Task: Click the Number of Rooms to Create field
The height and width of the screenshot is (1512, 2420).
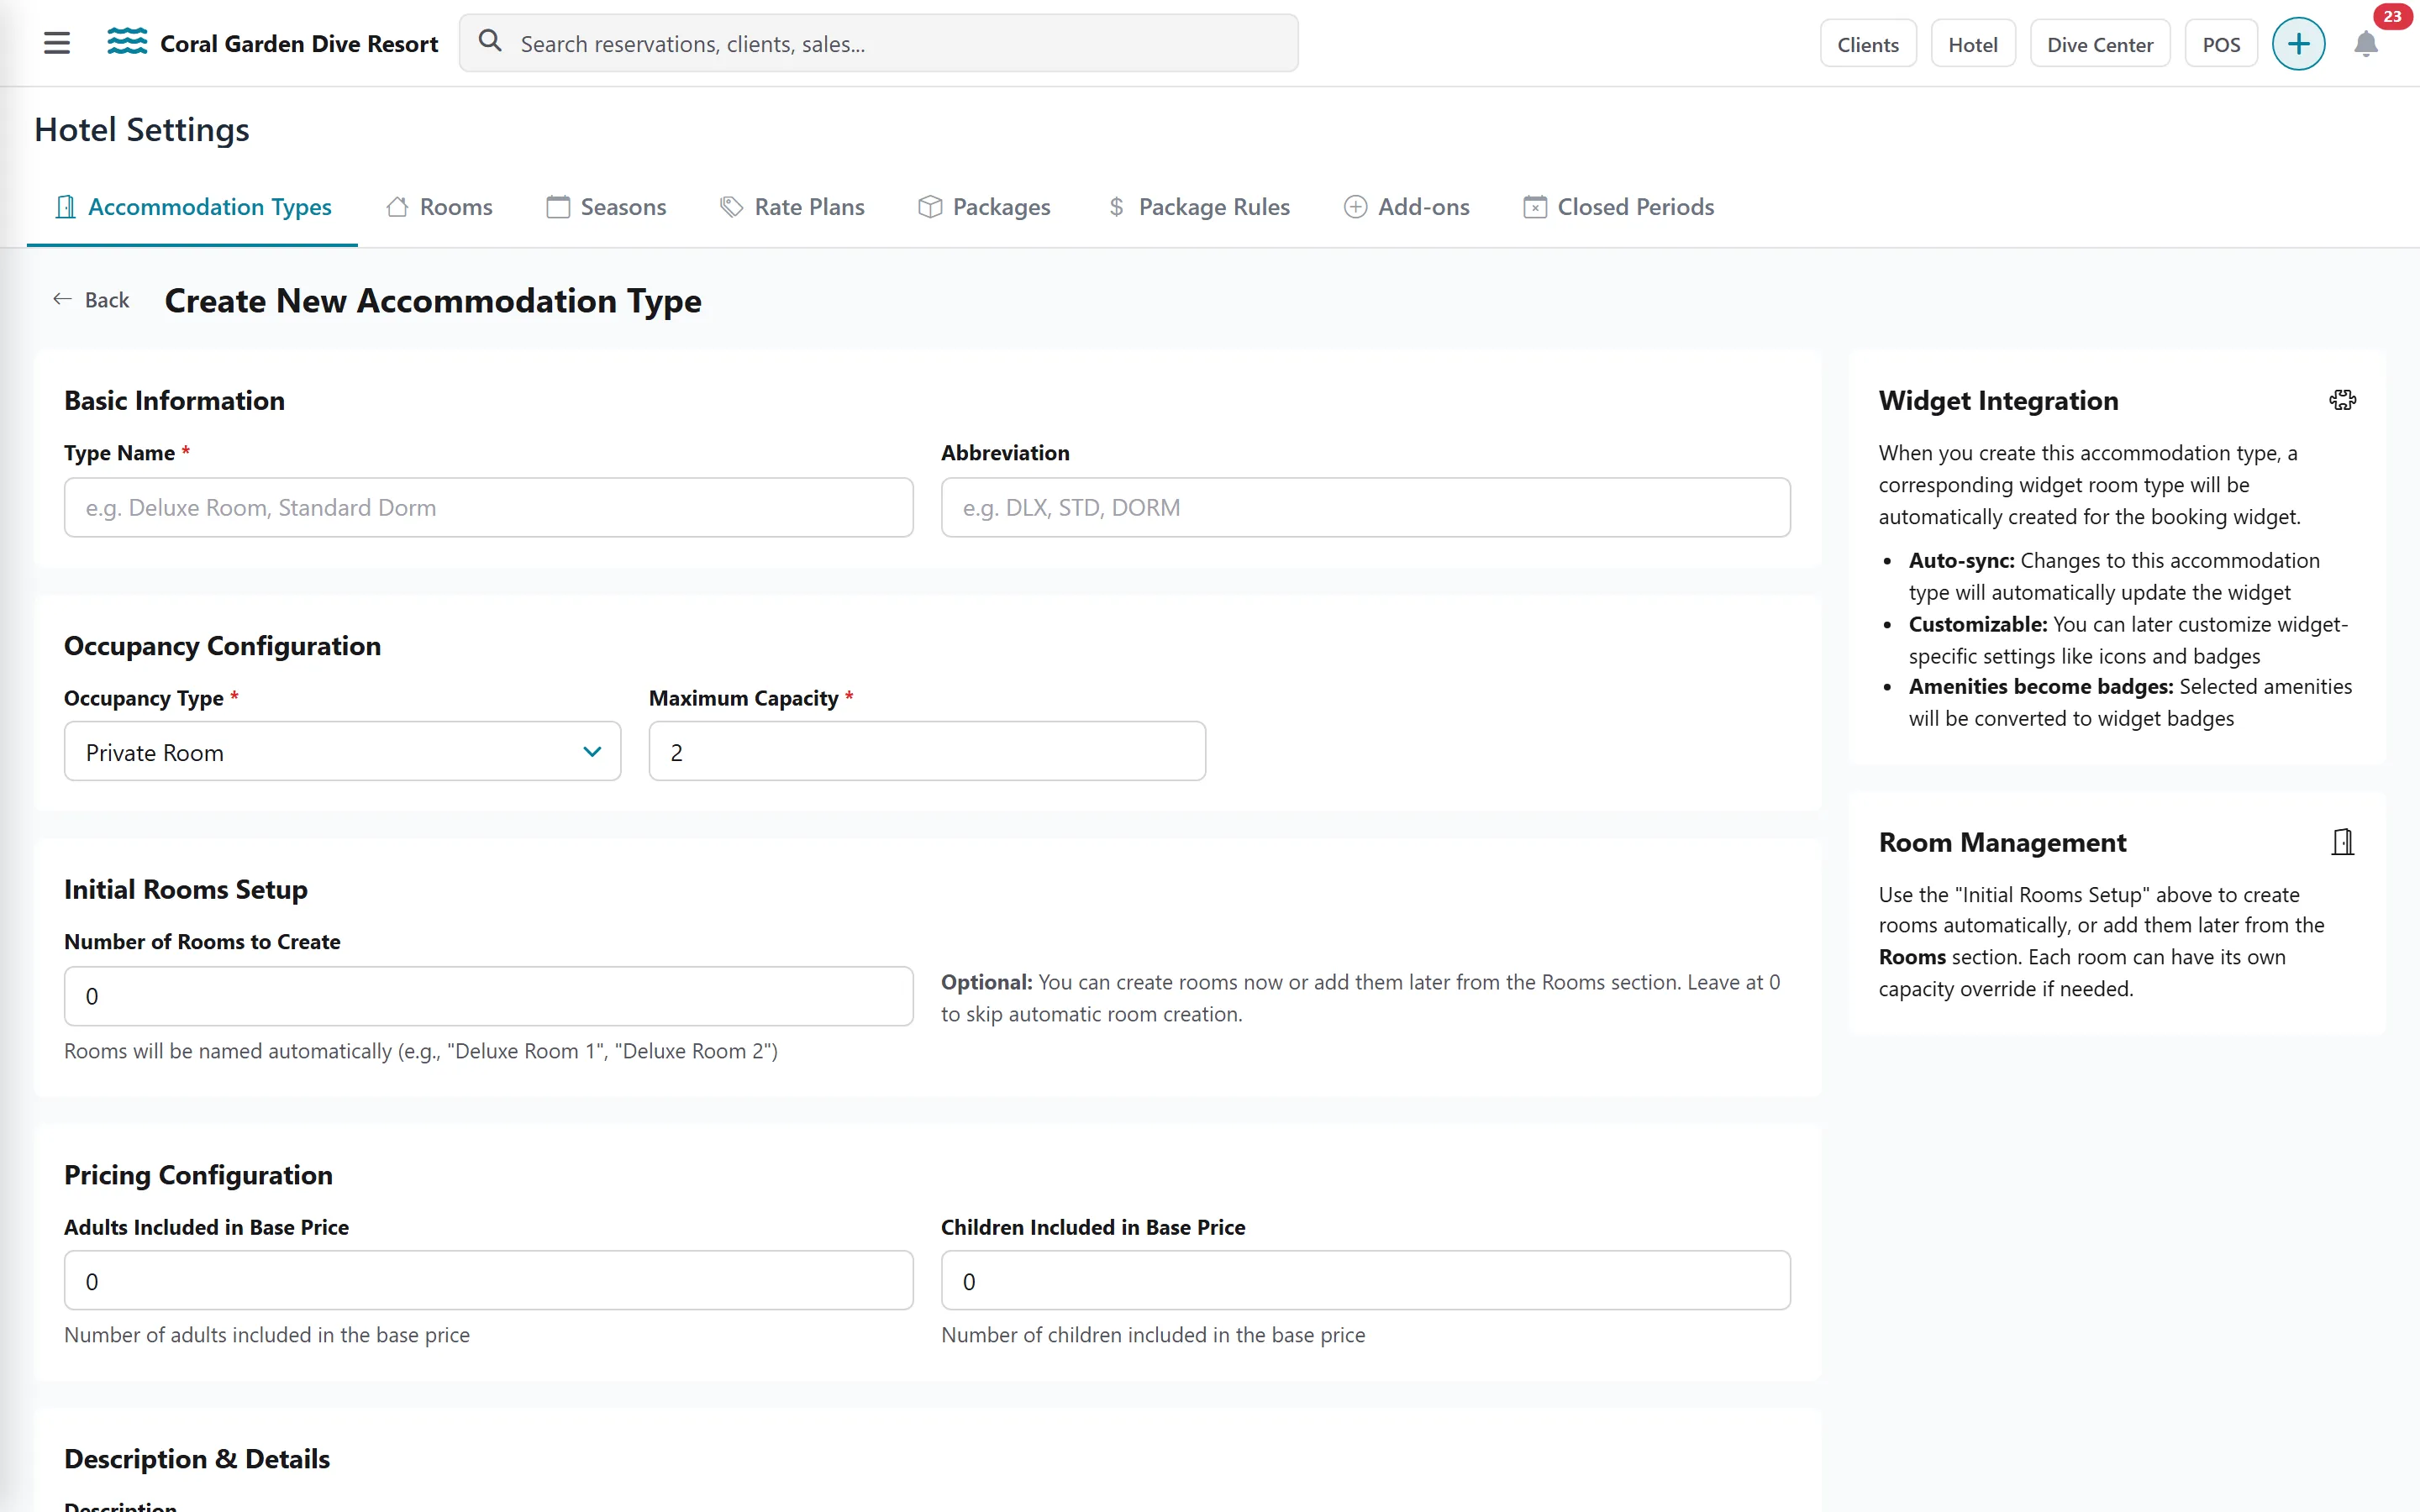Action: tap(488, 996)
